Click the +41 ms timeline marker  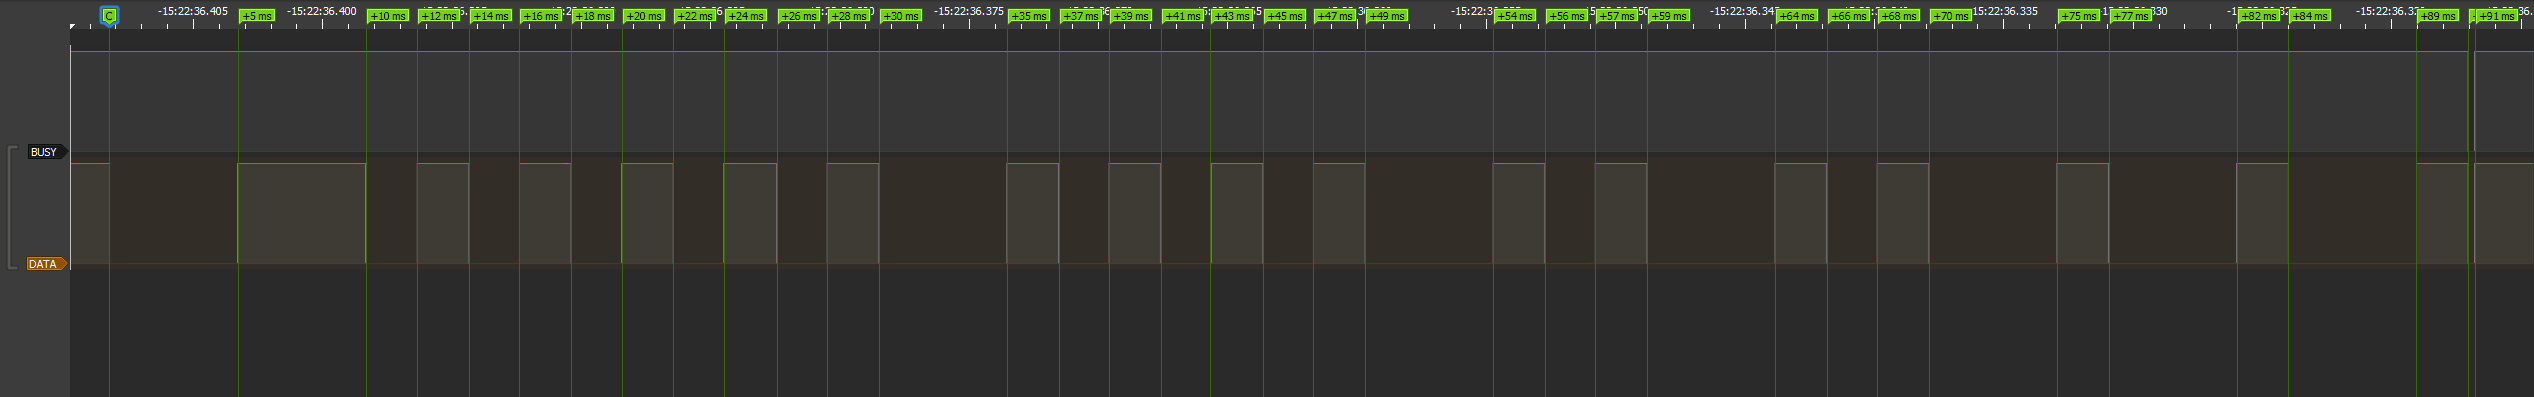pos(1183,16)
